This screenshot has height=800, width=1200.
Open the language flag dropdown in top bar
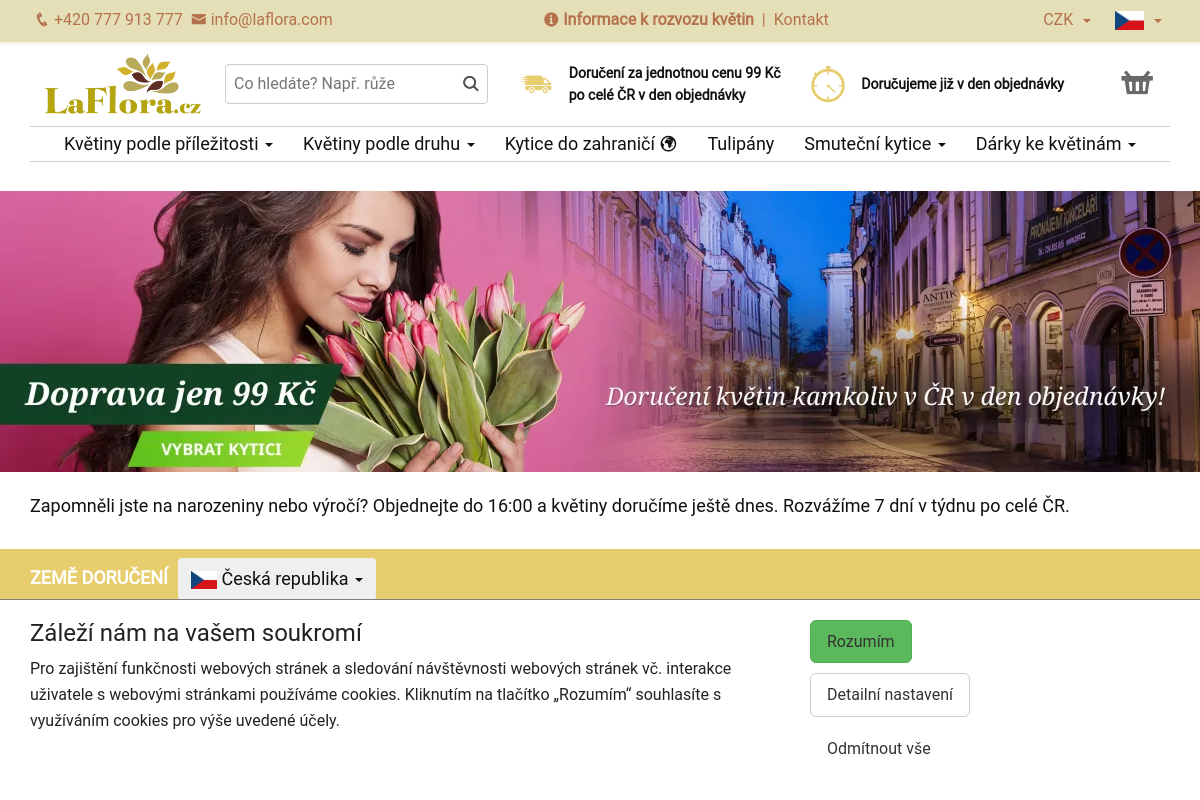pos(1135,19)
